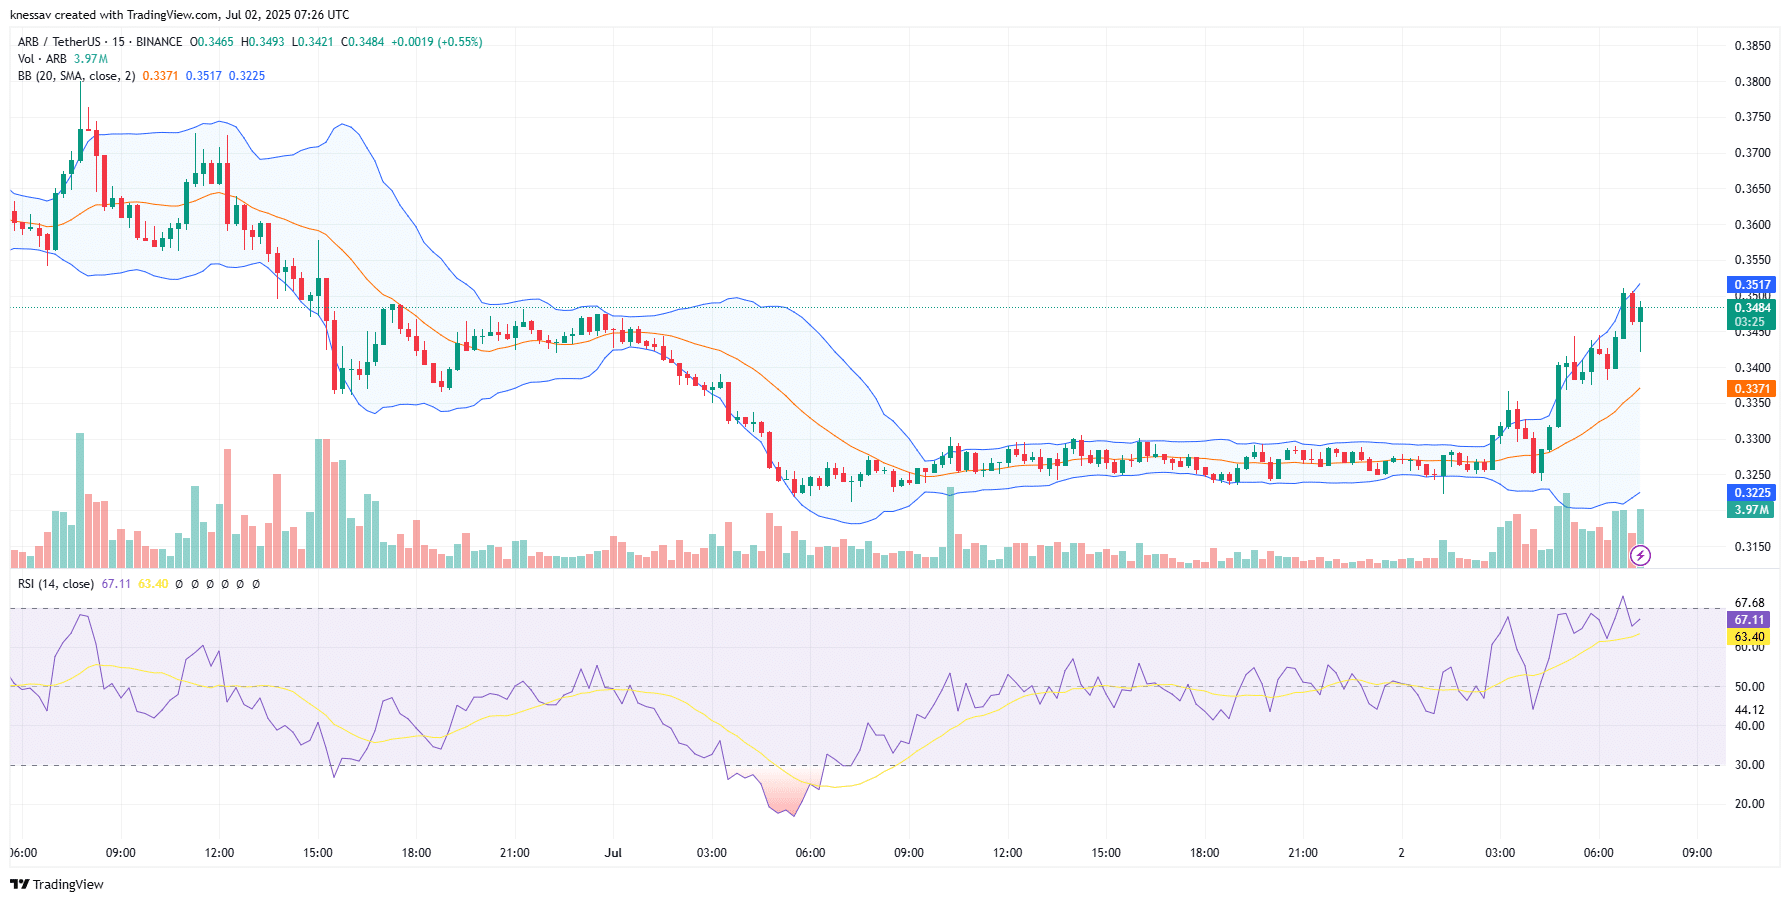Screen dimensions: 1790x902
Task: Click the purple 67.11 RSI axis label
Action: point(1749,620)
